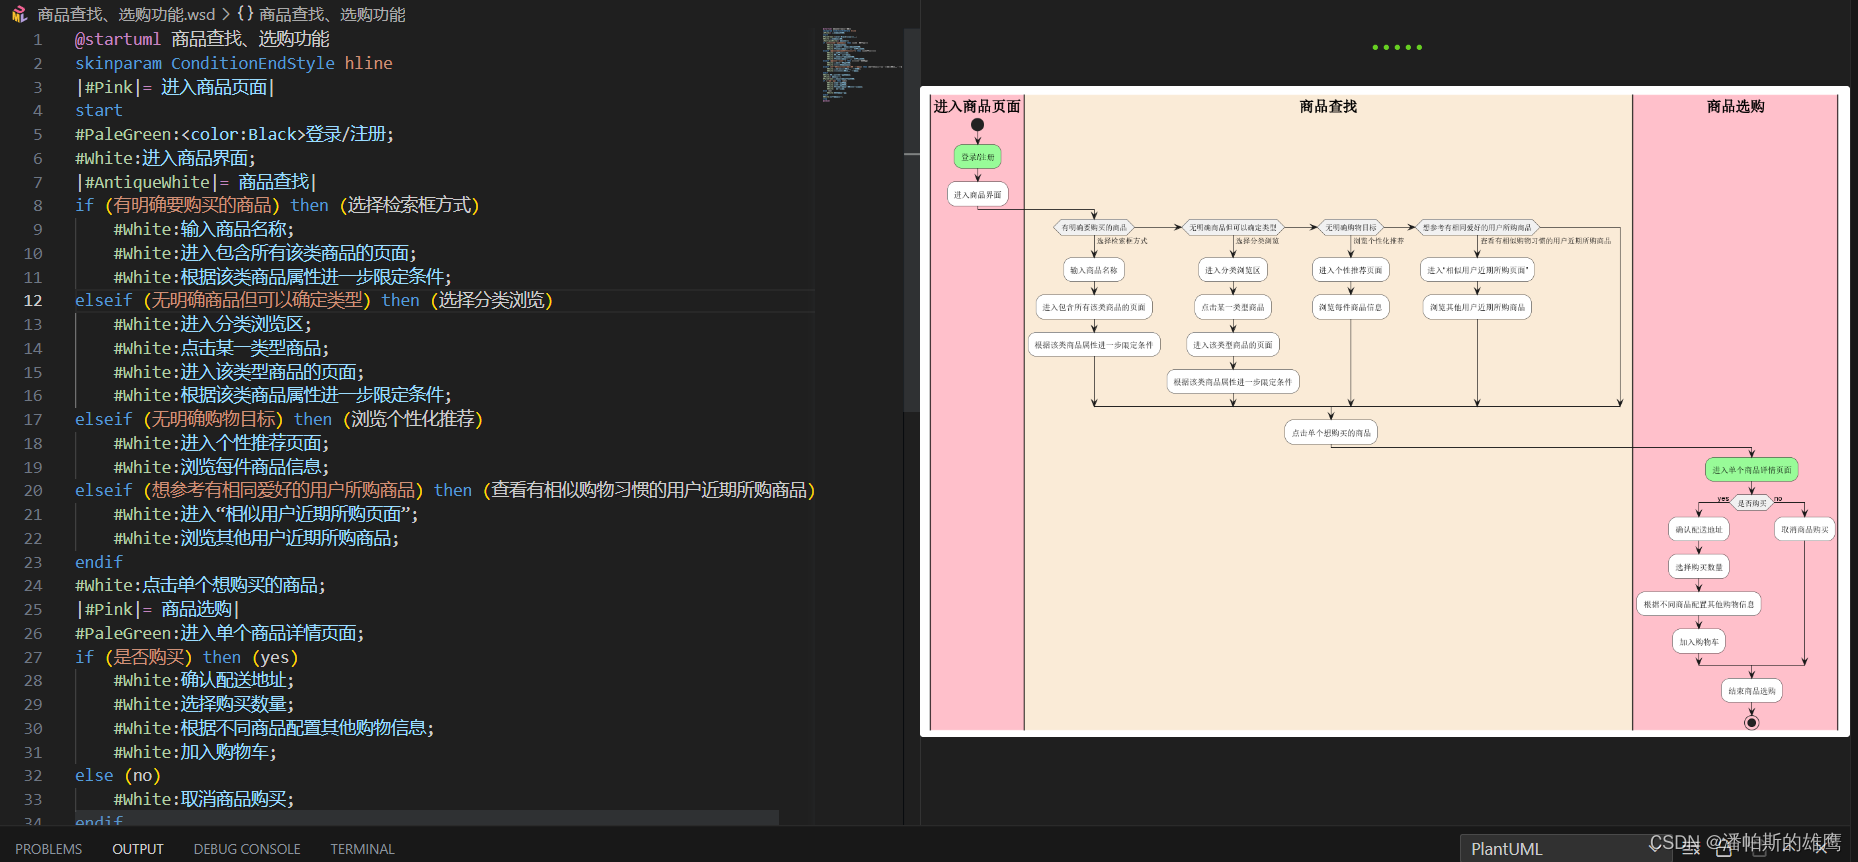Click the 商品查找 swimlane header

(x=1328, y=106)
